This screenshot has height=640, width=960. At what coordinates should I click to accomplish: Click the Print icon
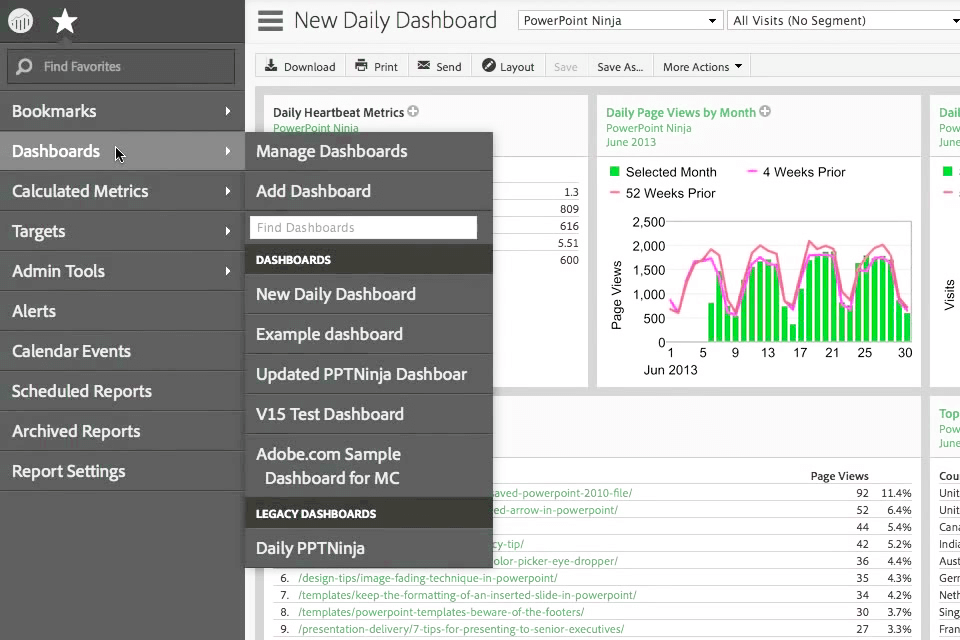coord(359,66)
